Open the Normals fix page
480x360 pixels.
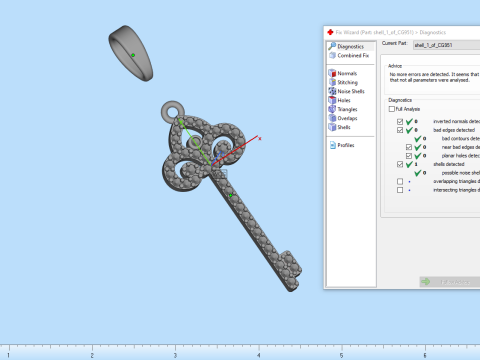coord(343,73)
